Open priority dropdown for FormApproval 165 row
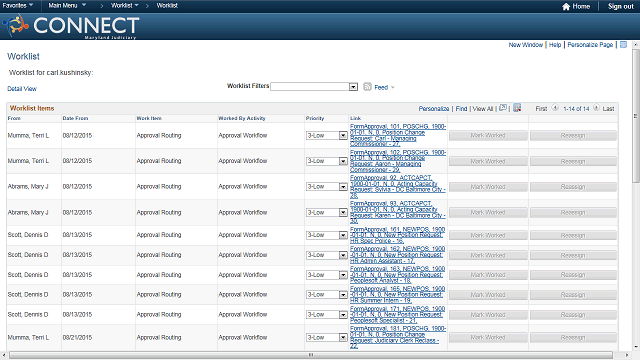 (327, 295)
